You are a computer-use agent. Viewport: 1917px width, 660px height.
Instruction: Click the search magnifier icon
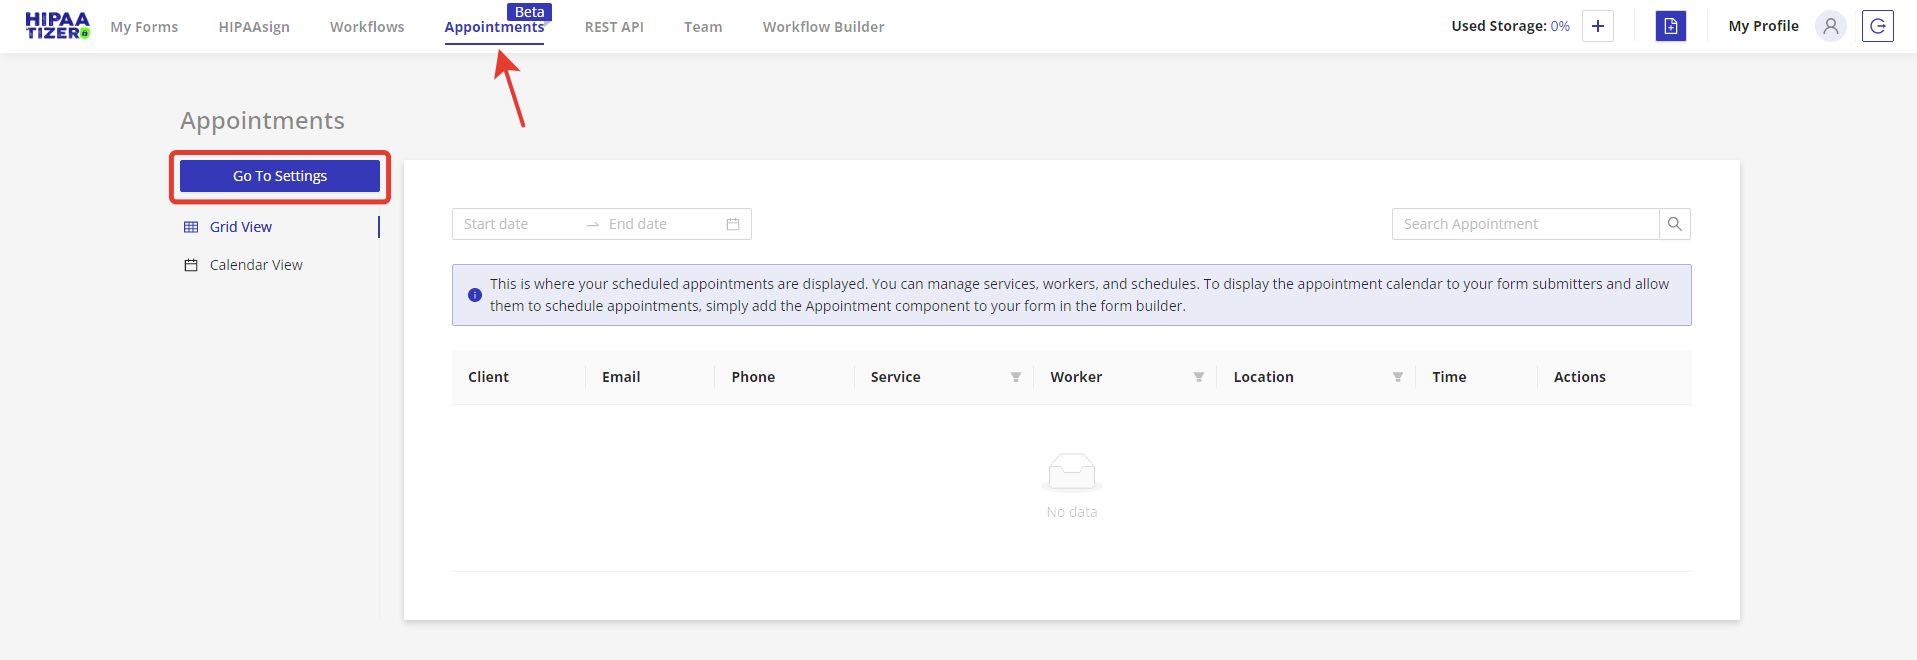[x=1674, y=224]
